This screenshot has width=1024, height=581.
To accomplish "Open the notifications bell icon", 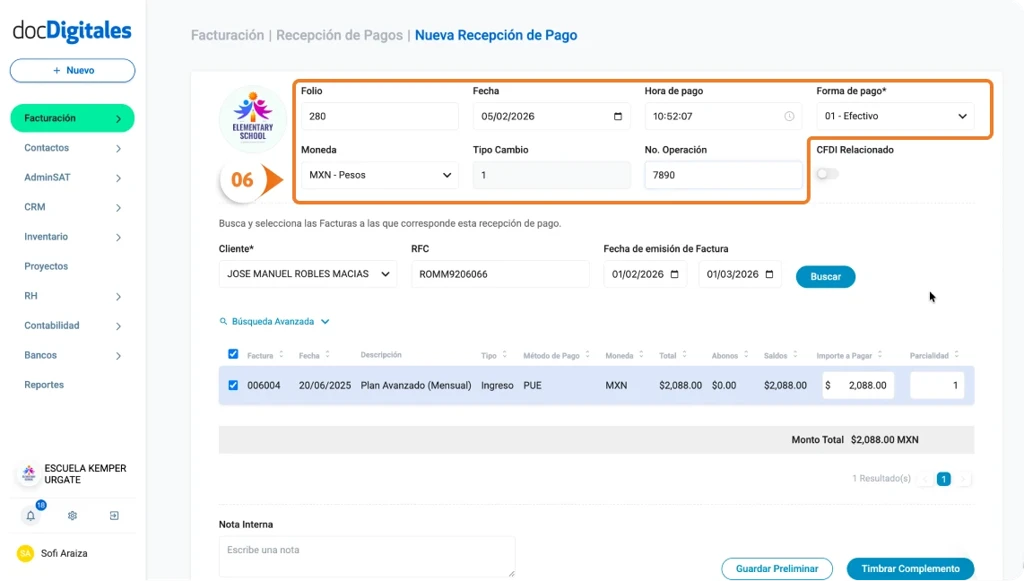I will point(30,515).
